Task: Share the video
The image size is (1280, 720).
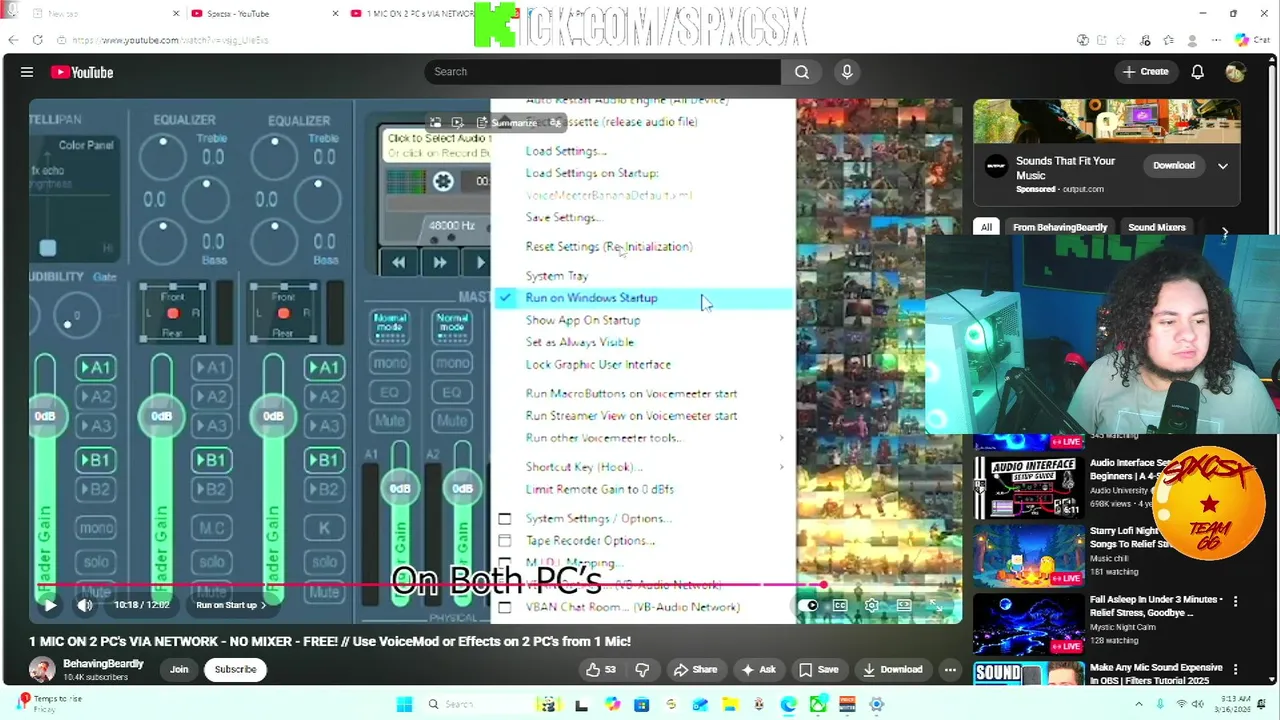Action: [x=695, y=669]
